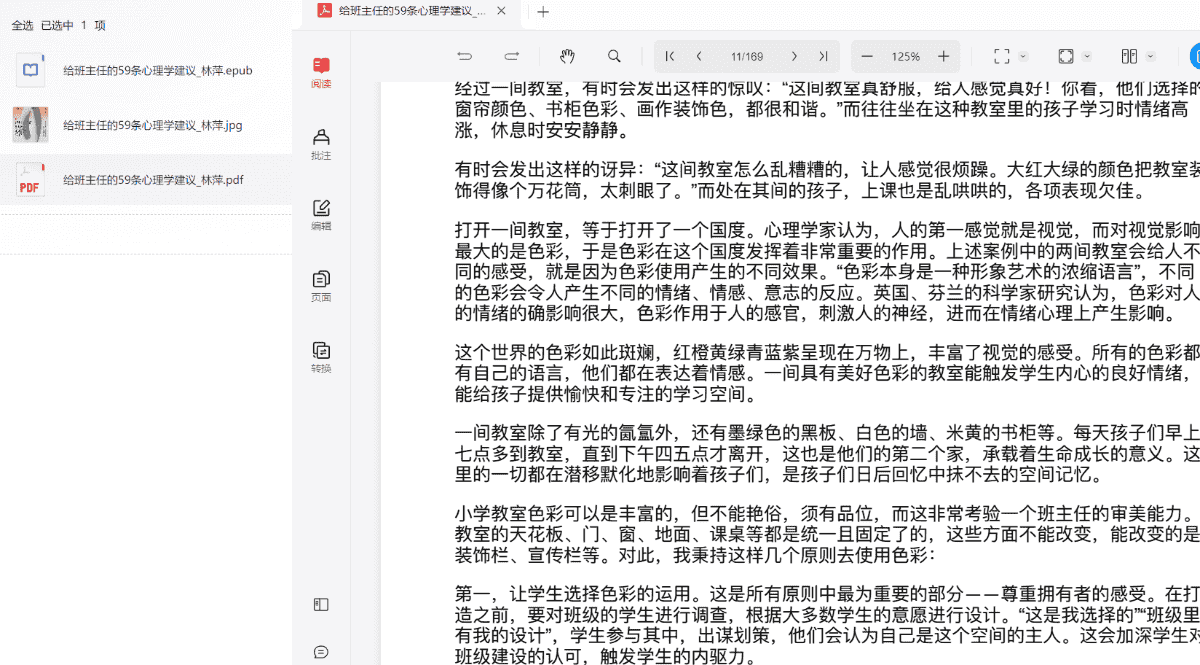This screenshot has height=665, width=1200.
Task: Expand the full screen mode dropdown arrow
Action: [x=1023, y=57]
